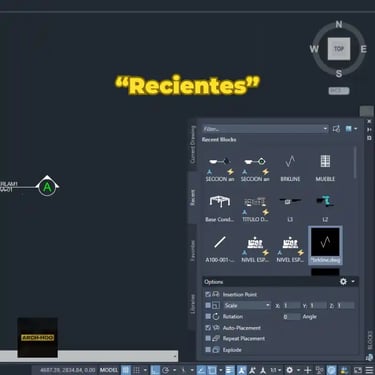This screenshot has width=375, height=375.
Task: Toggle the Auto-Placement checkbox
Action: pyautogui.click(x=208, y=328)
